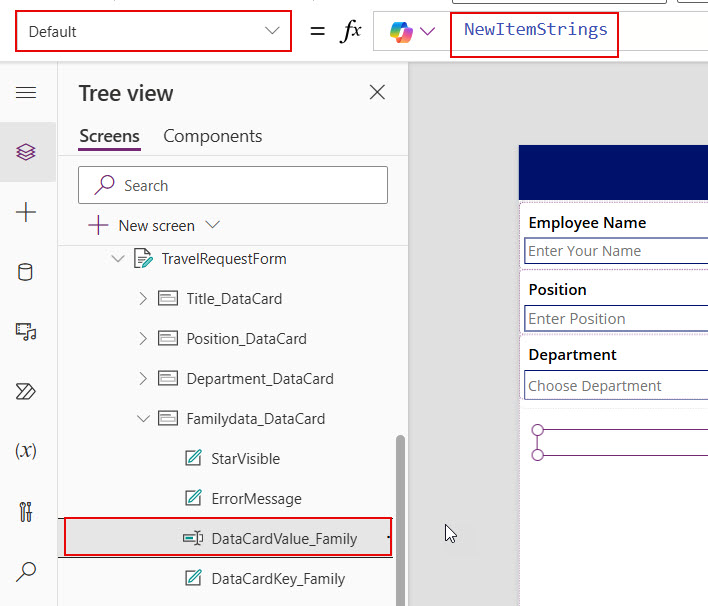This screenshot has width=708, height=606.
Task: Click the Tree view vertical scrollbar
Action: [x=400, y=519]
